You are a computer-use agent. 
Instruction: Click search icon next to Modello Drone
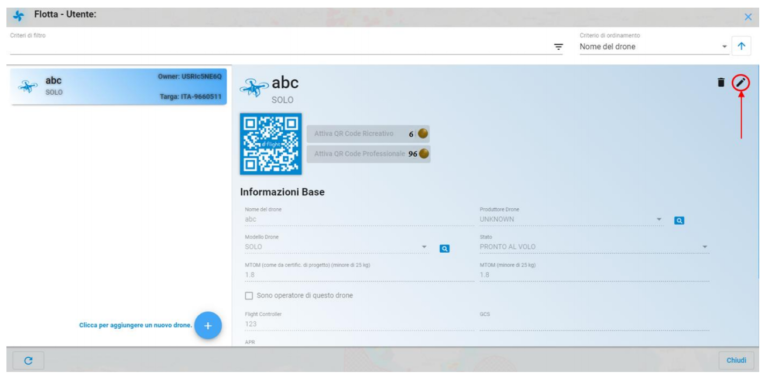[444, 249]
